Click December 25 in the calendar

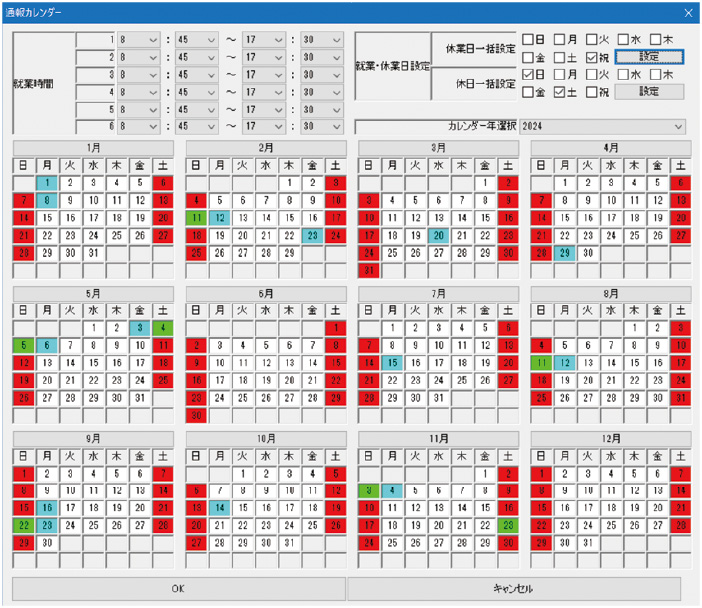click(x=610, y=523)
